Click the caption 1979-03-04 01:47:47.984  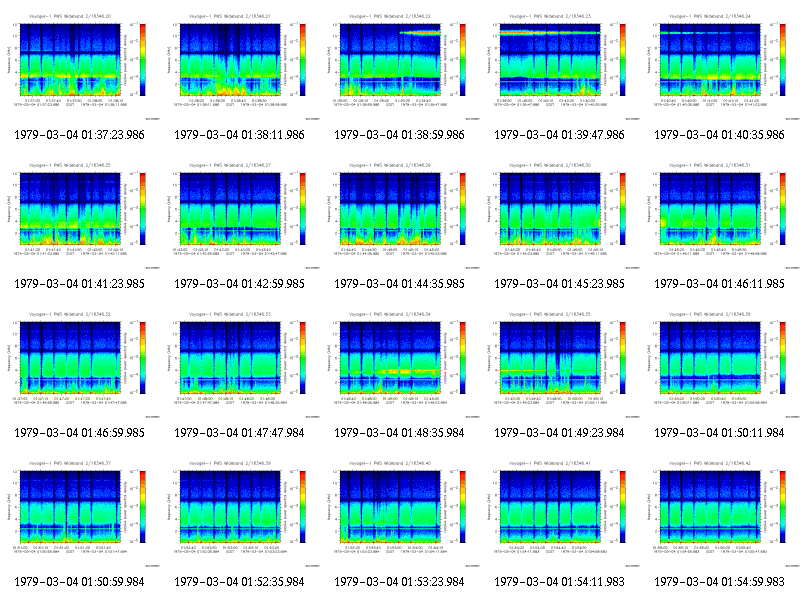click(x=239, y=433)
